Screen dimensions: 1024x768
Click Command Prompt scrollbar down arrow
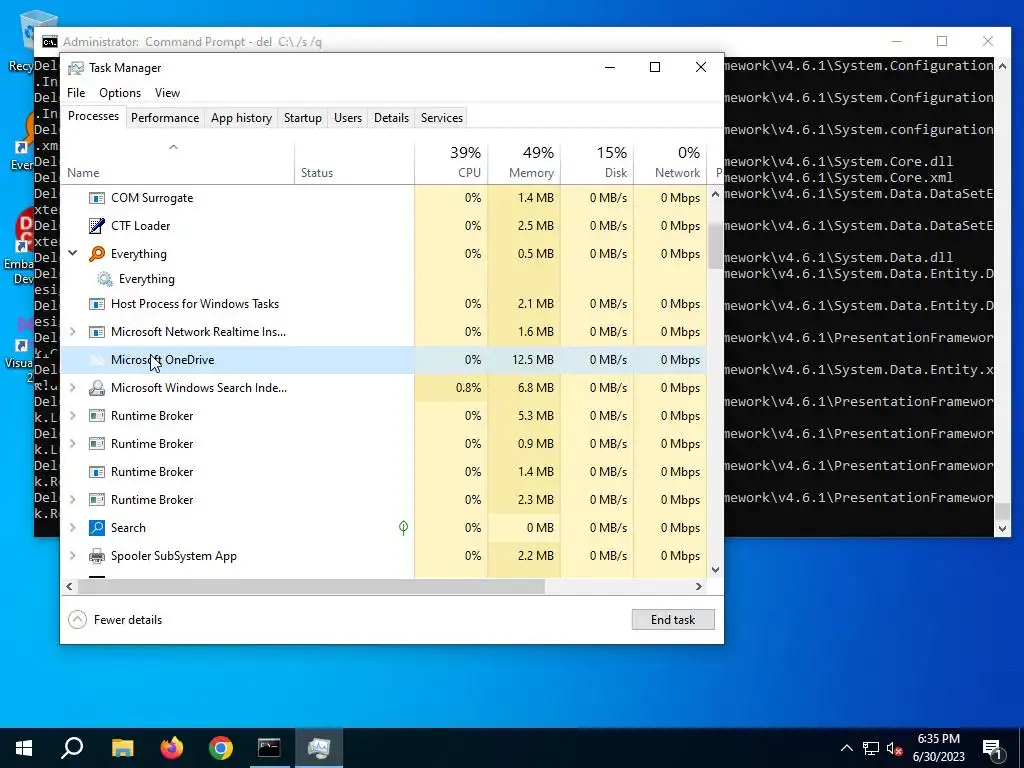(x=1002, y=529)
